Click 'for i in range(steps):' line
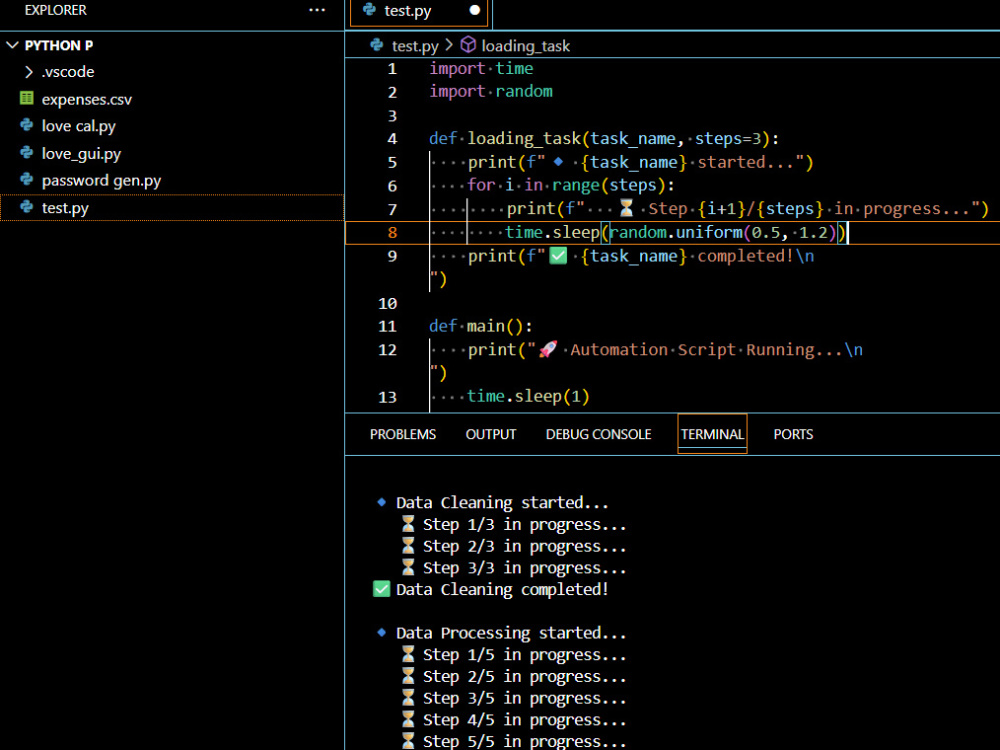The image size is (1000, 750). pos(571,185)
